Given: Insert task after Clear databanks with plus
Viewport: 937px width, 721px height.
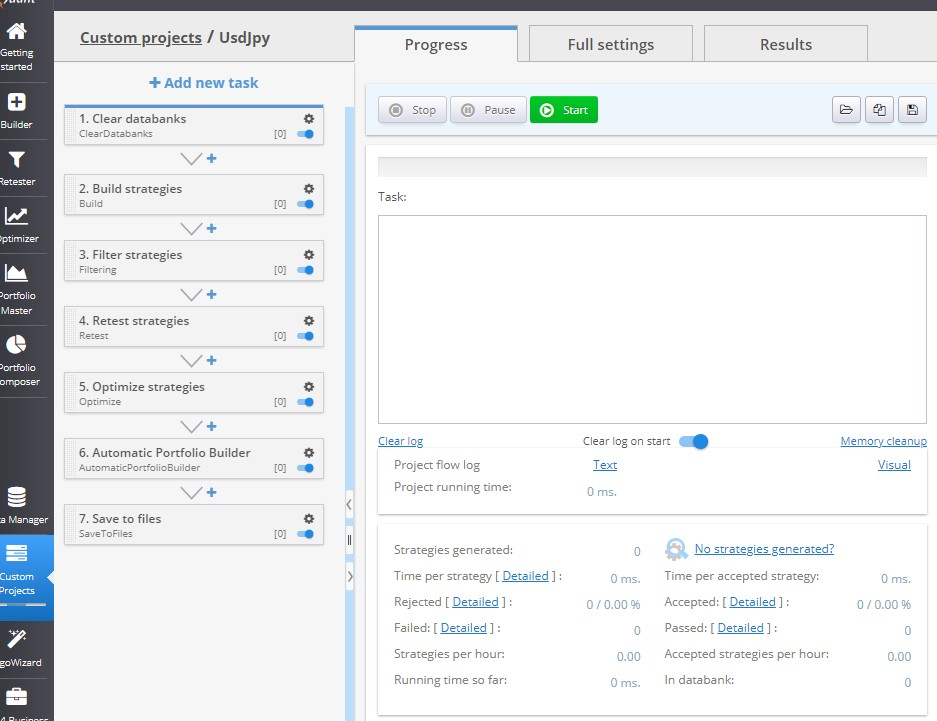Looking at the screenshot, I should pyautogui.click(x=212, y=159).
